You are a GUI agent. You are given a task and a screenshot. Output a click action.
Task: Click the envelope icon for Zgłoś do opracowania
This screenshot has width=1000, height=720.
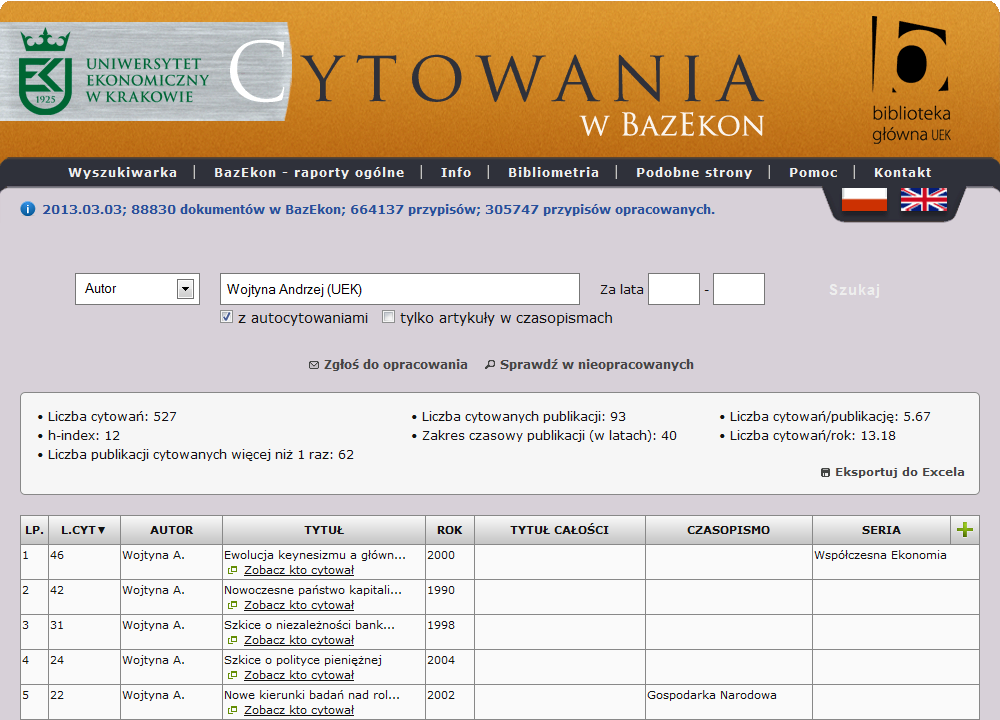[314, 365]
